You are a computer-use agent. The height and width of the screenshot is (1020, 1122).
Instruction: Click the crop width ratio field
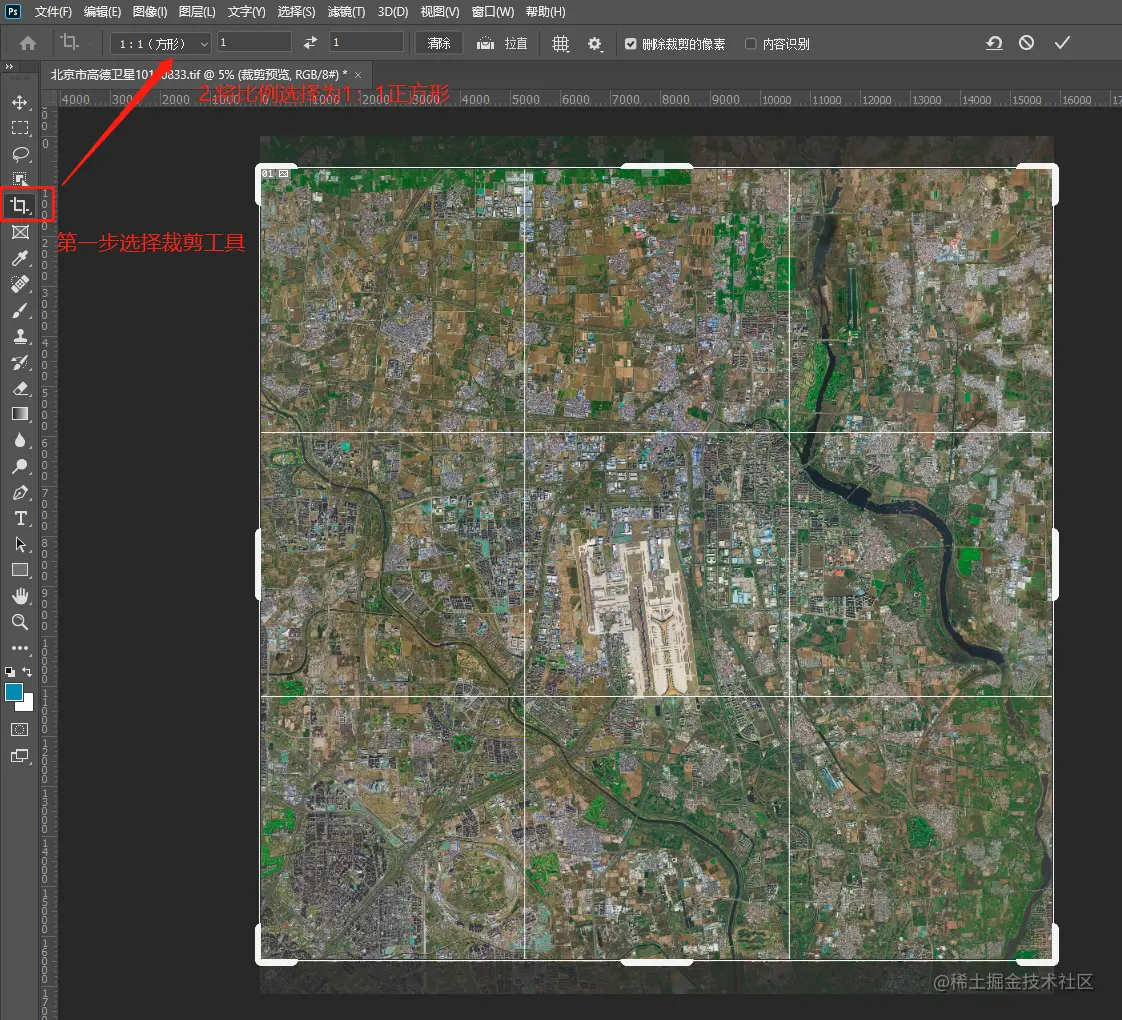click(x=253, y=42)
